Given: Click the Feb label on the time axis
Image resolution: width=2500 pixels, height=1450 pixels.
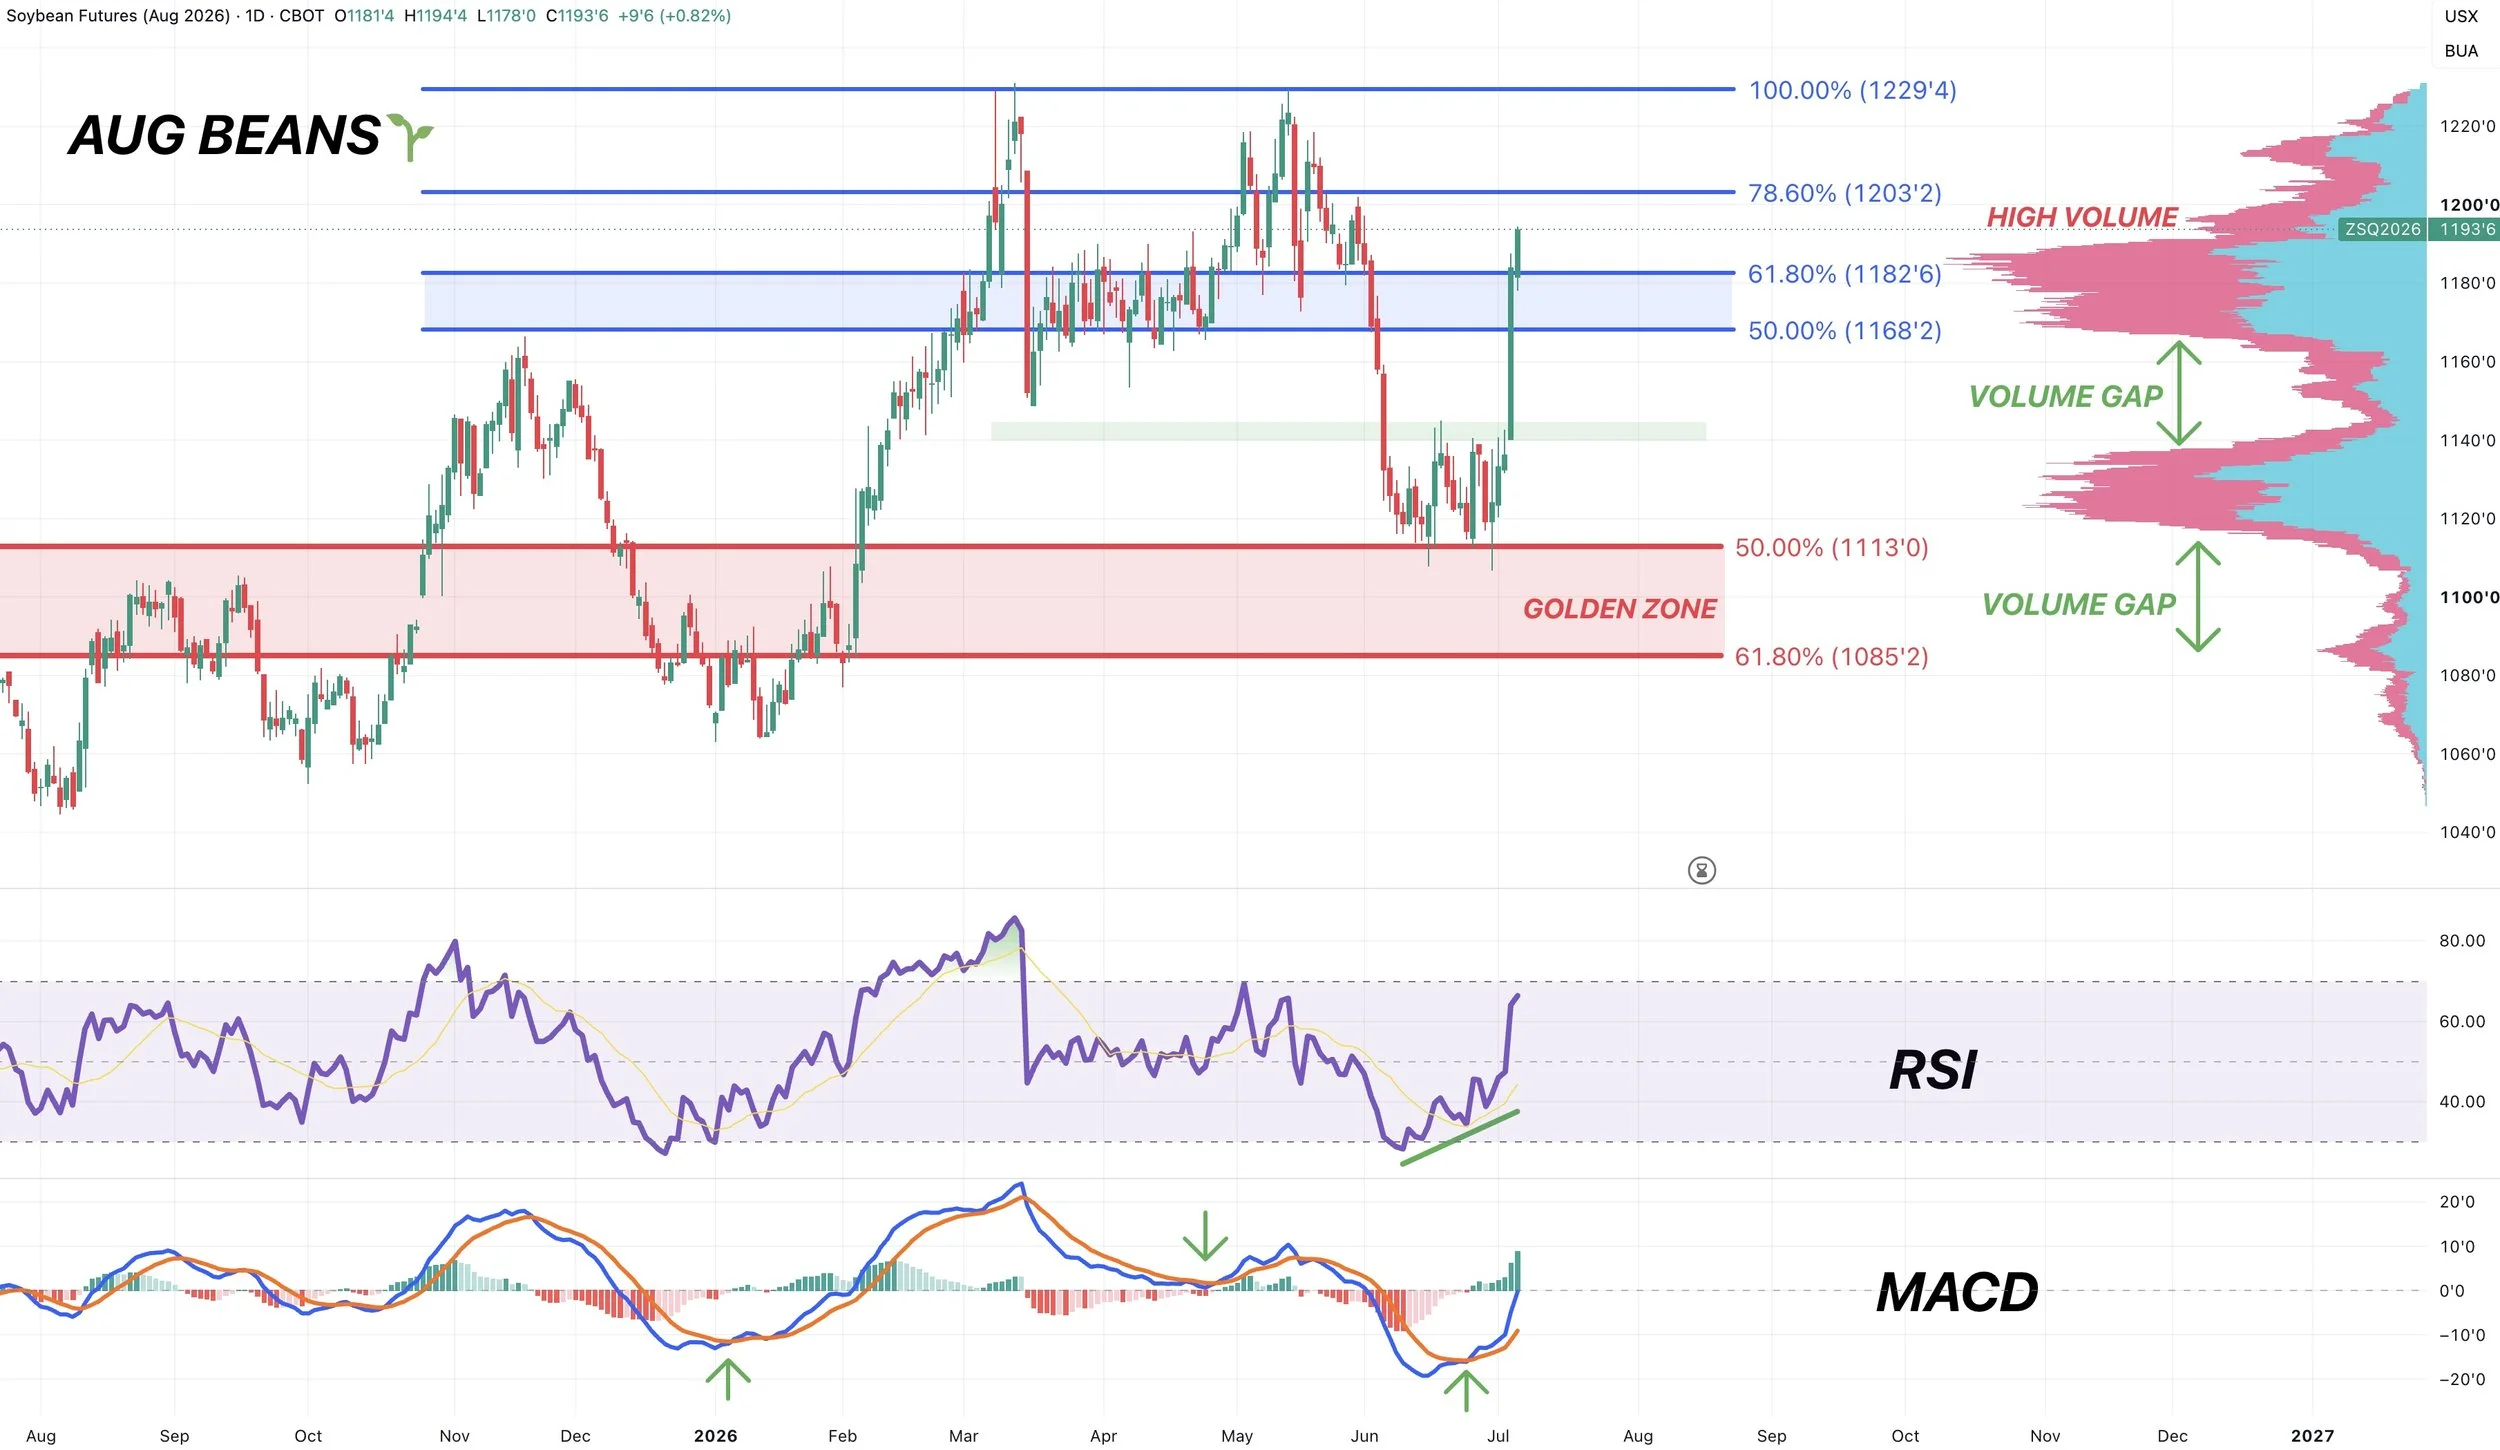Looking at the screenshot, I should (842, 1436).
